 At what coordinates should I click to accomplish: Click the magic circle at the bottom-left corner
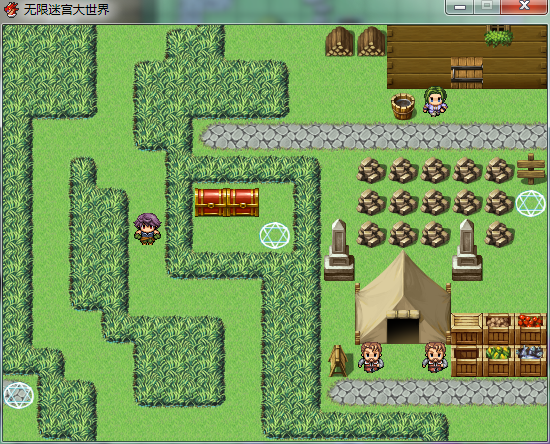[x=18, y=395]
